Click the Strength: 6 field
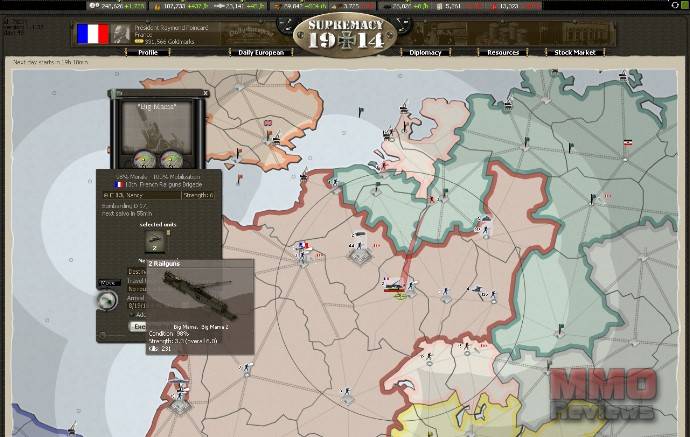The width and height of the screenshot is (690, 437). click(x=199, y=195)
